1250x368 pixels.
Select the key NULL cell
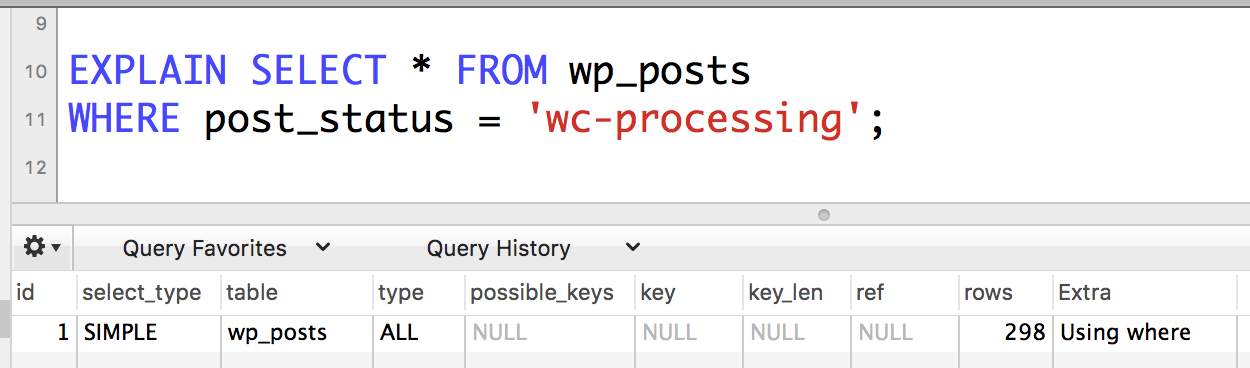[x=689, y=332]
